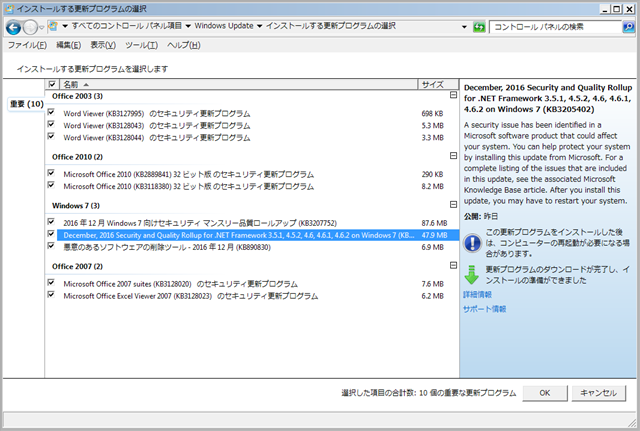640x431 pixels.
Task: Toggle the select-all checkbox in the header
Action: [x=52, y=84]
